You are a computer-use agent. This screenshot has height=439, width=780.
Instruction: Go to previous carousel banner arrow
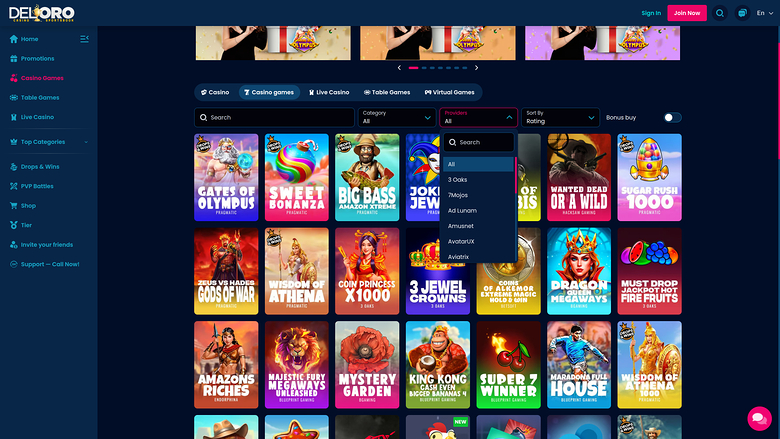[x=400, y=67]
